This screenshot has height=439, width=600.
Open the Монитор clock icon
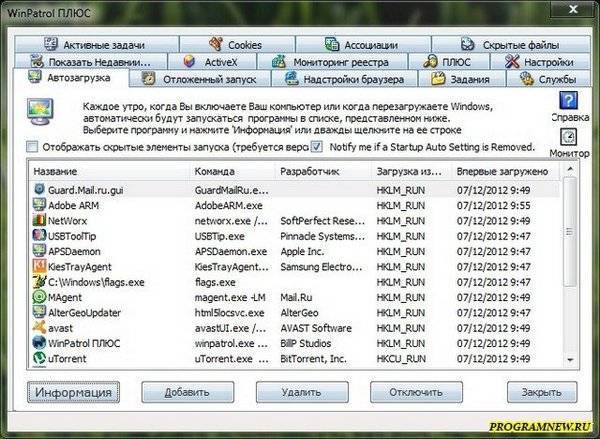pyautogui.click(x=569, y=137)
